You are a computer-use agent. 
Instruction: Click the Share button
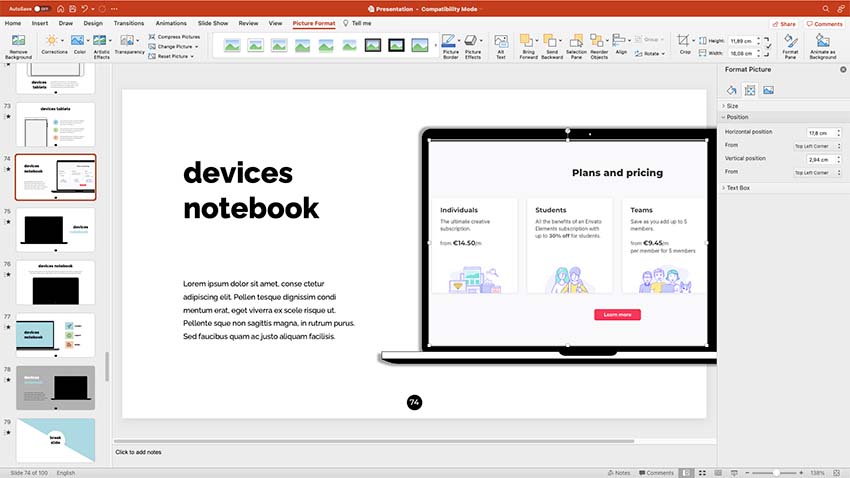[784, 24]
